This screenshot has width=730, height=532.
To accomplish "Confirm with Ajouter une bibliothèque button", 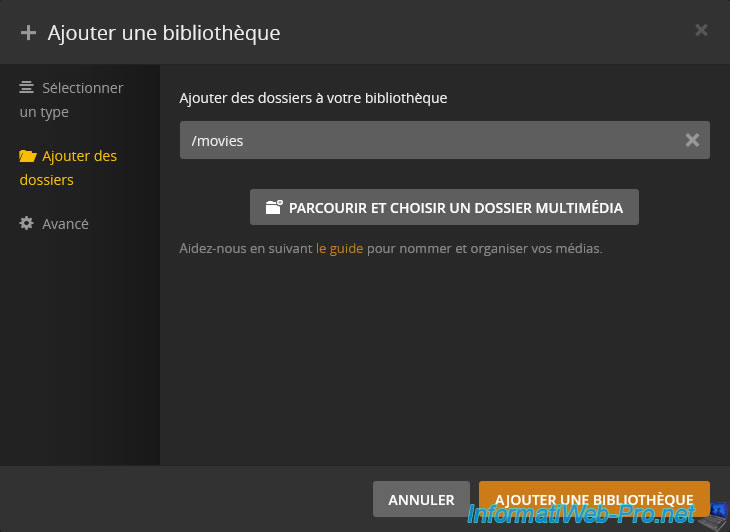I will tap(594, 499).
